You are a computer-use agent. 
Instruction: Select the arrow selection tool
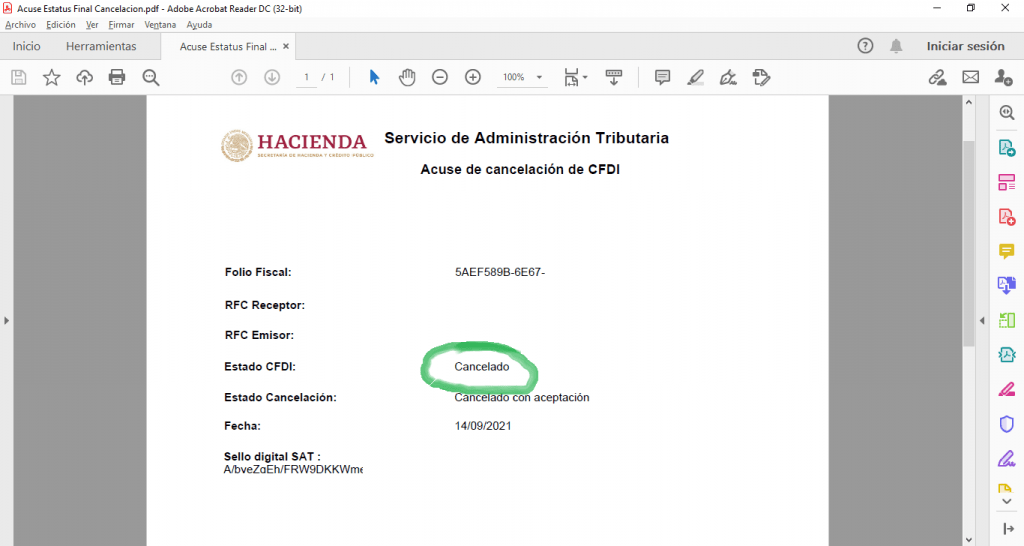click(374, 78)
